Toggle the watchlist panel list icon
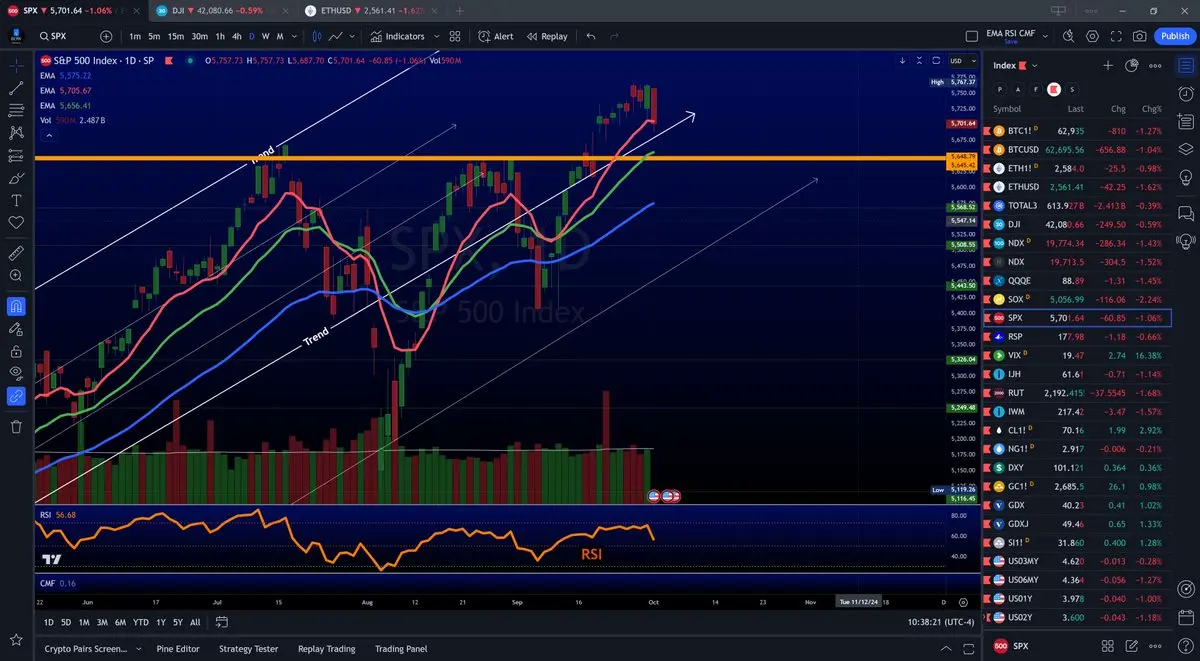1200x661 pixels. coord(1185,65)
